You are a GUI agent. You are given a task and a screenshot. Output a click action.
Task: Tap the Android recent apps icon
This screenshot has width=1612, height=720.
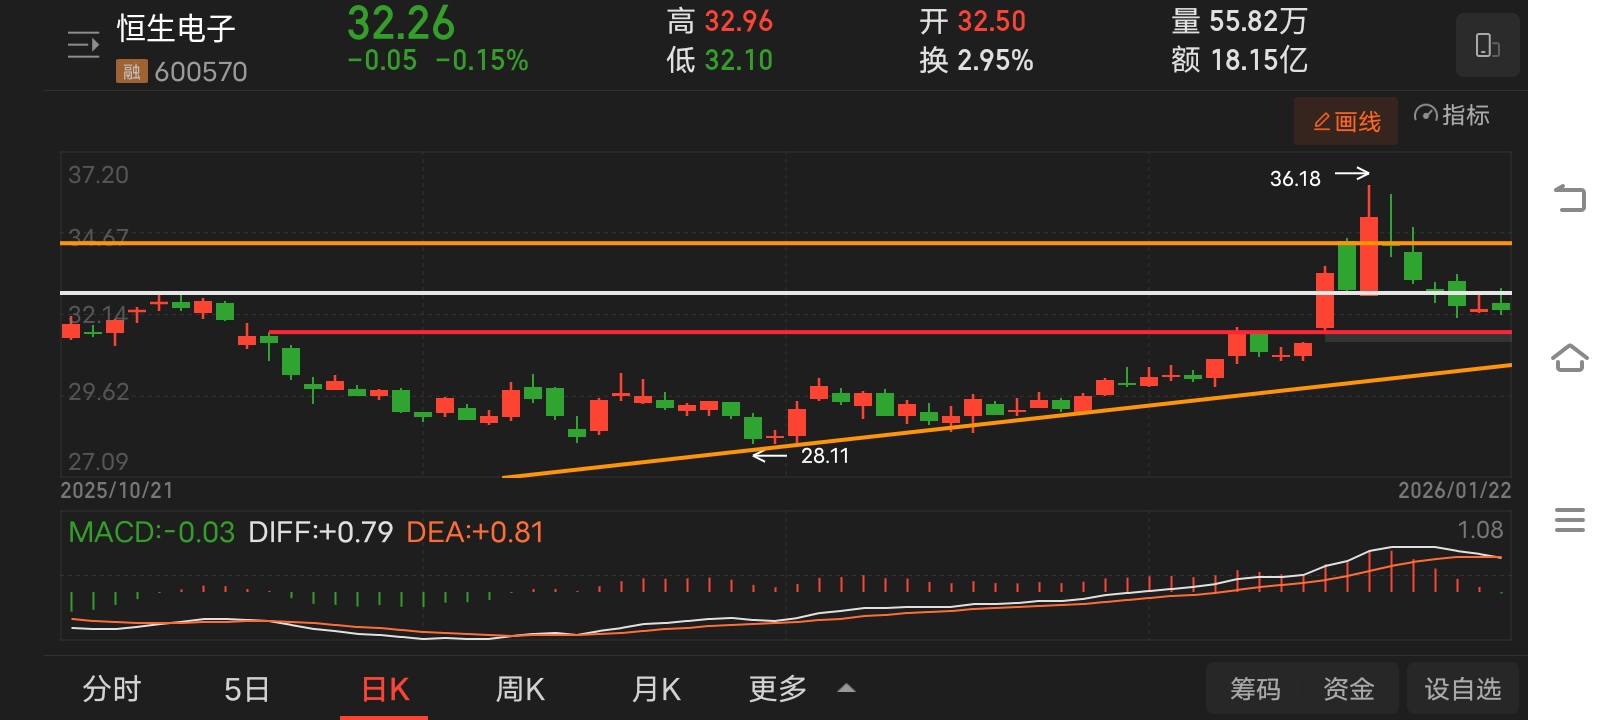(1570, 520)
